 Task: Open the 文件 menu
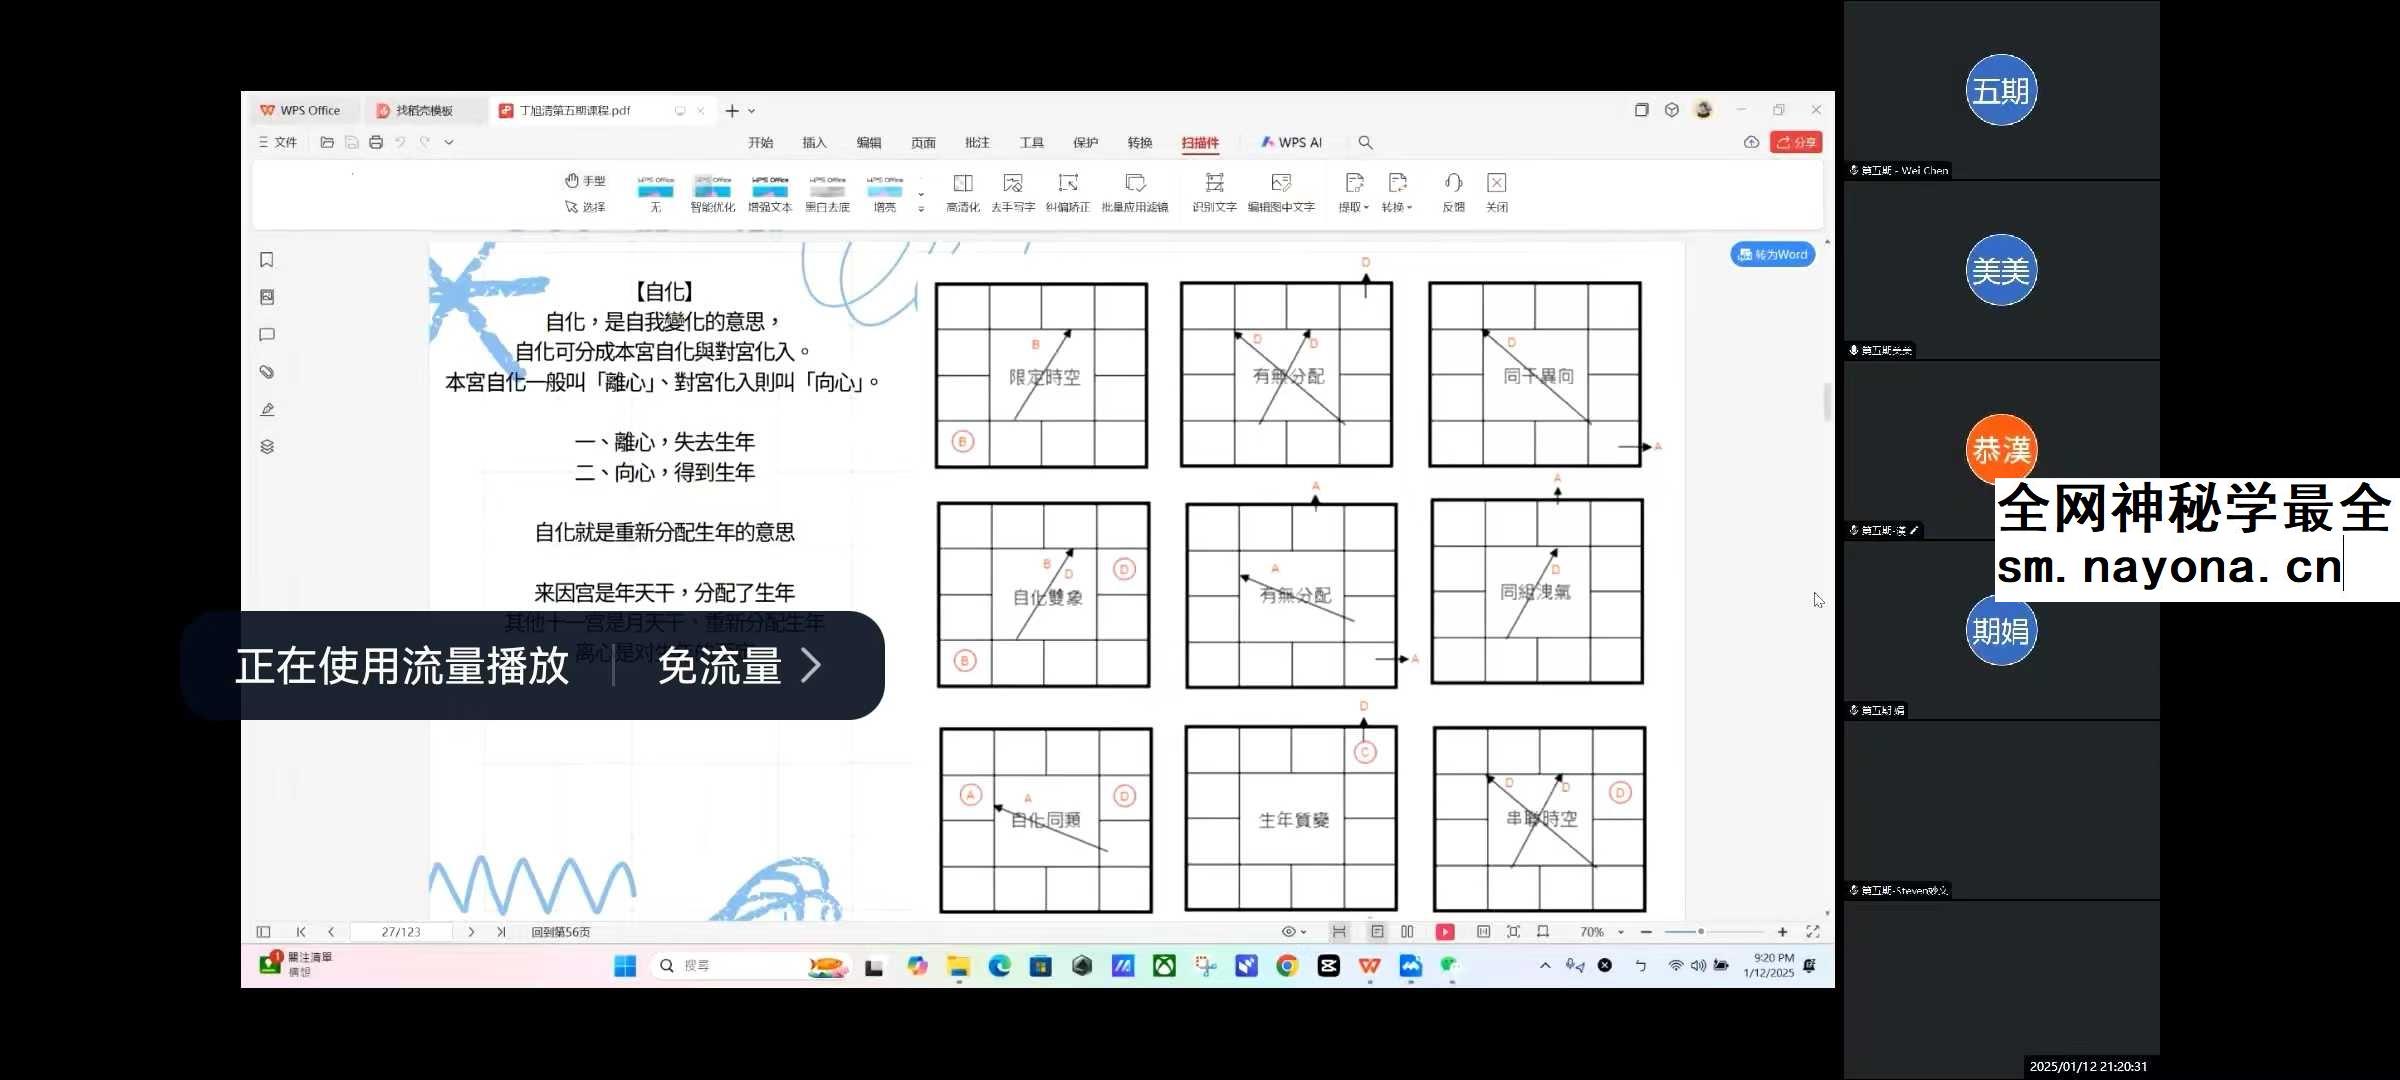tap(278, 142)
